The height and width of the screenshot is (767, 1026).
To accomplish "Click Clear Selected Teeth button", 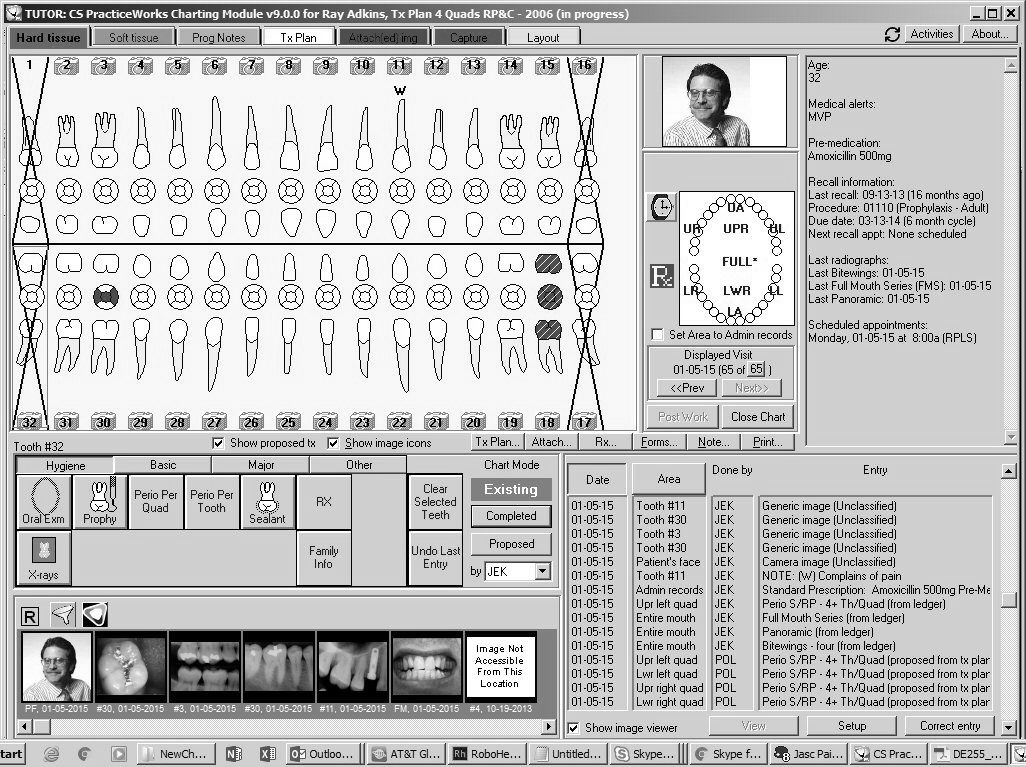I will tap(434, 502).
